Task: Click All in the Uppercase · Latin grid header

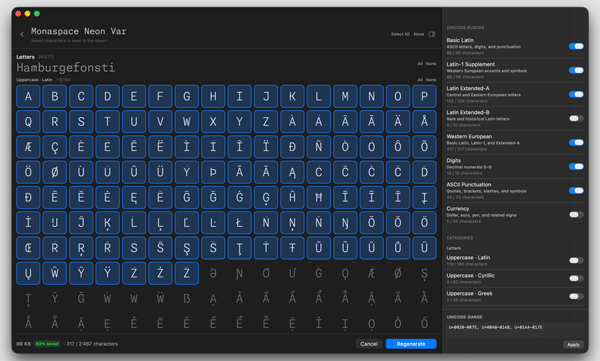Action: click(x=420, y=80)
